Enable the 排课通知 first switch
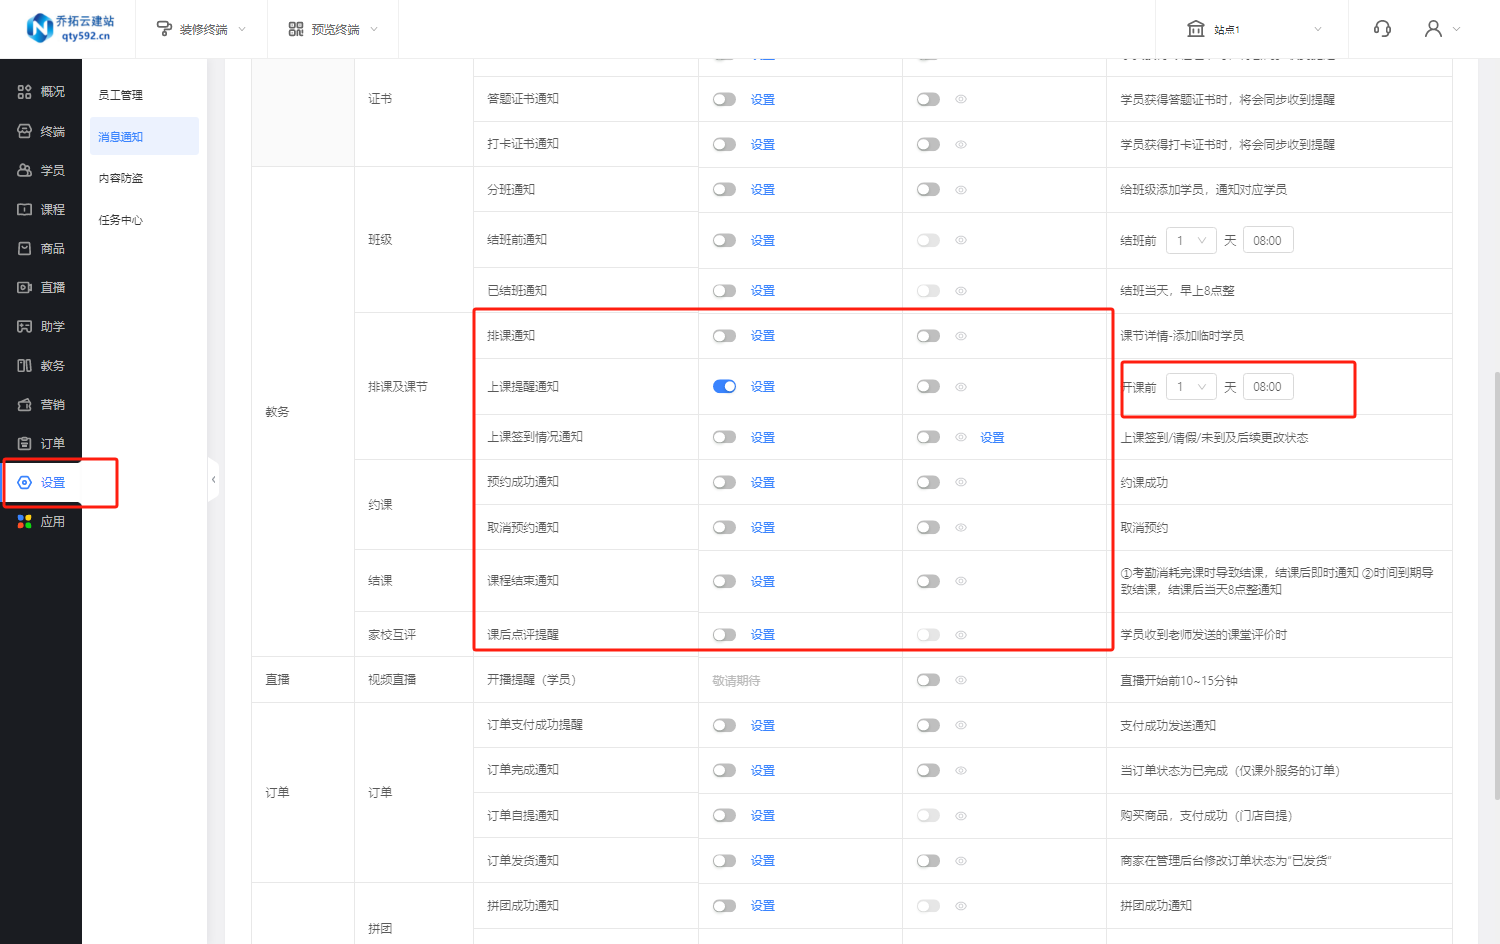 pyautogui.click(x=724, y=336)
